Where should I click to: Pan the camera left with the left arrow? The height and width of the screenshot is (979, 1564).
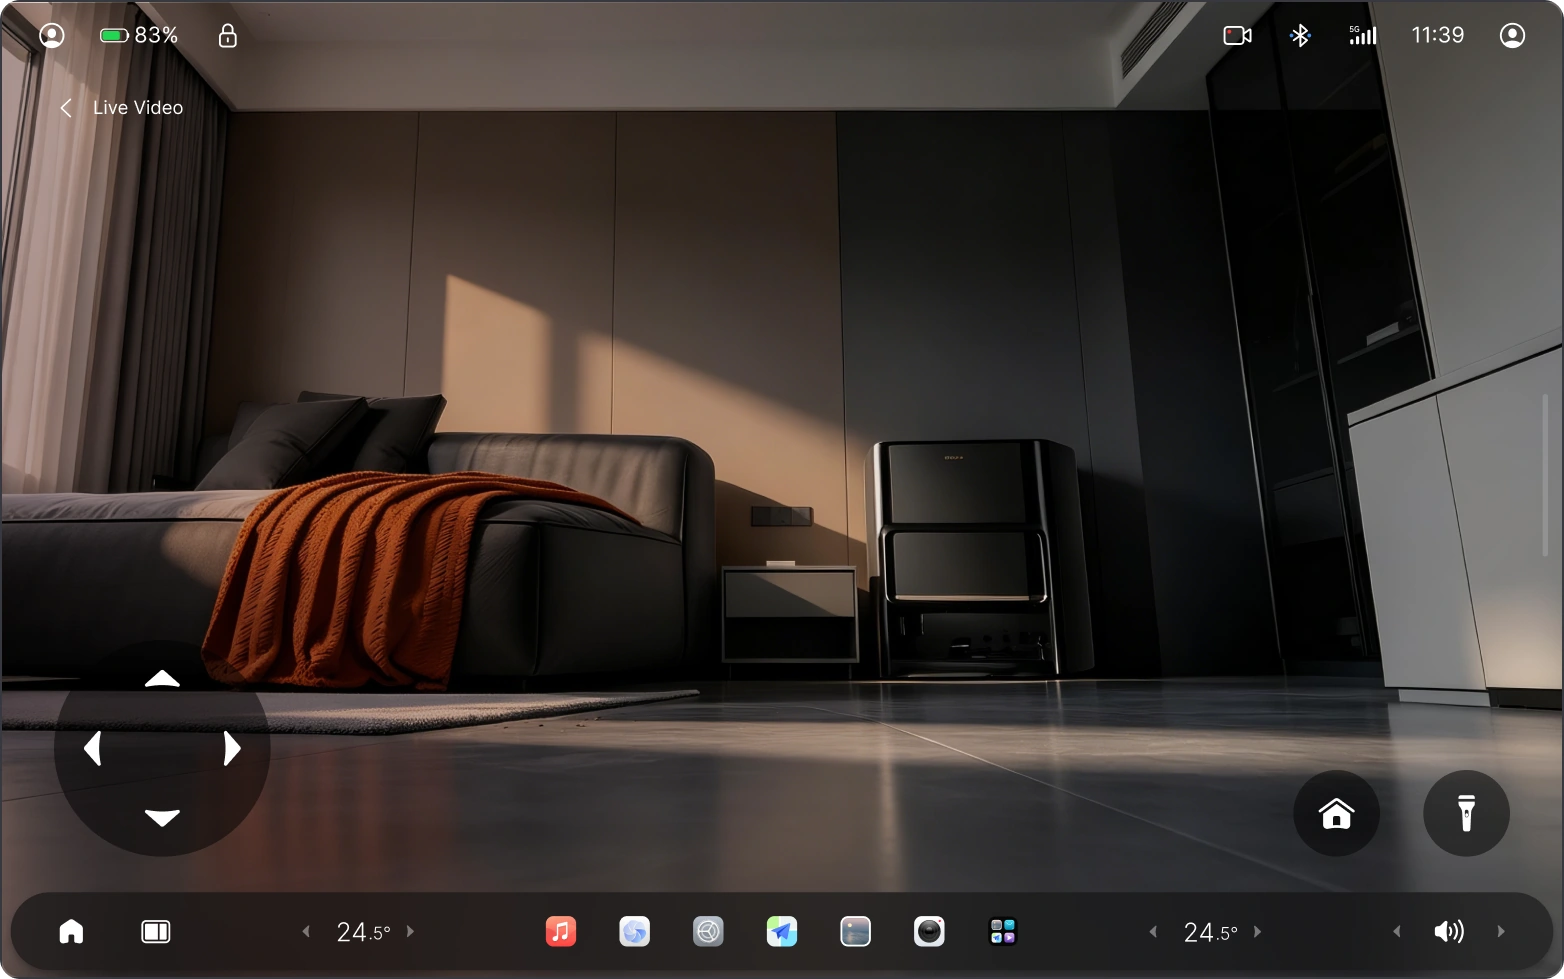click(92, 748)
